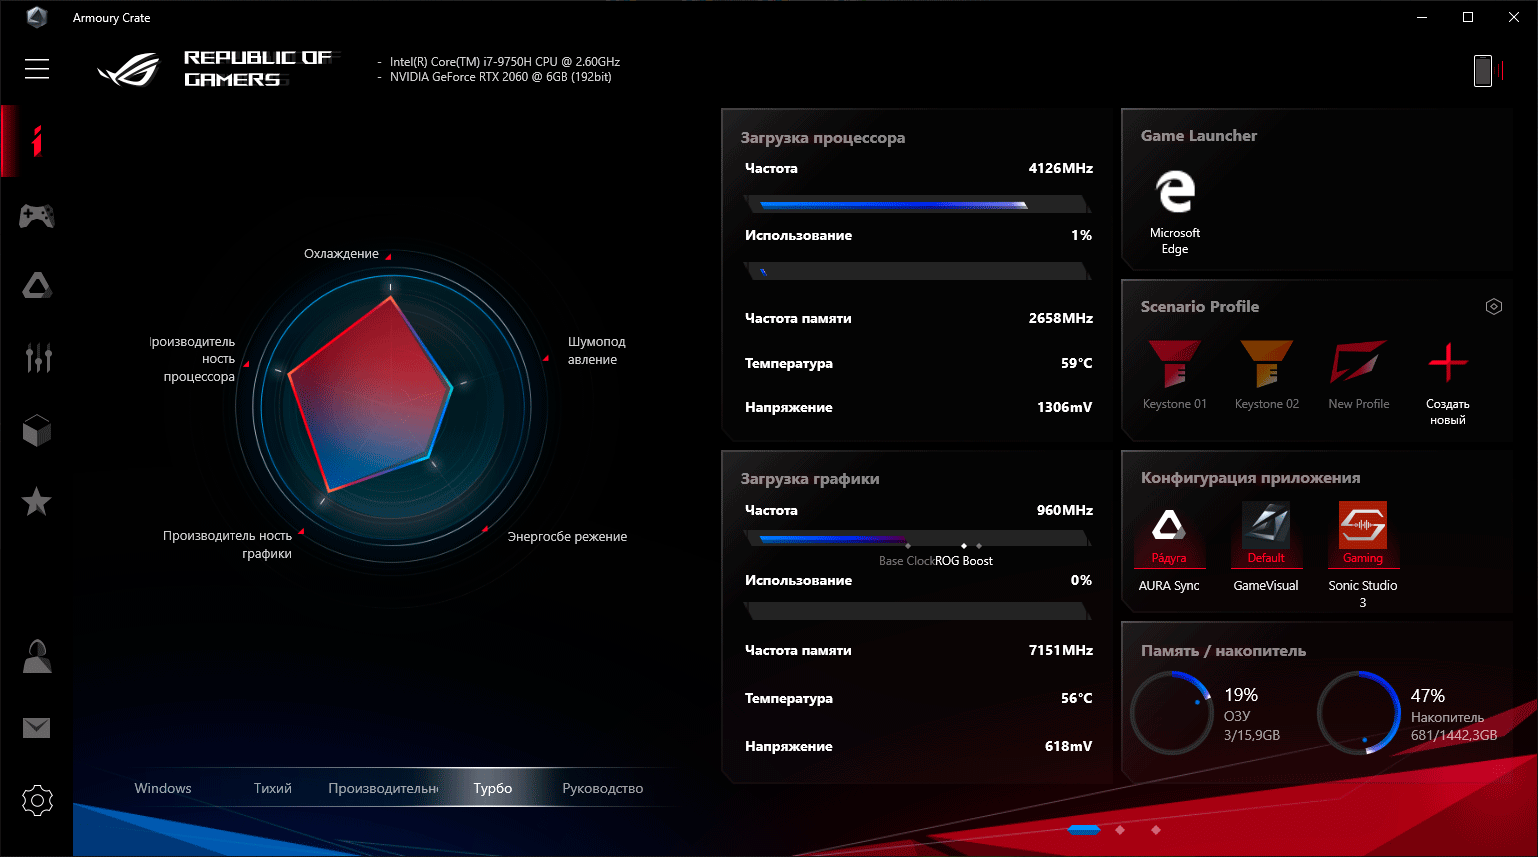Maximize the Armoury Crate window

pyautogui.click(x=1468, y=17)
